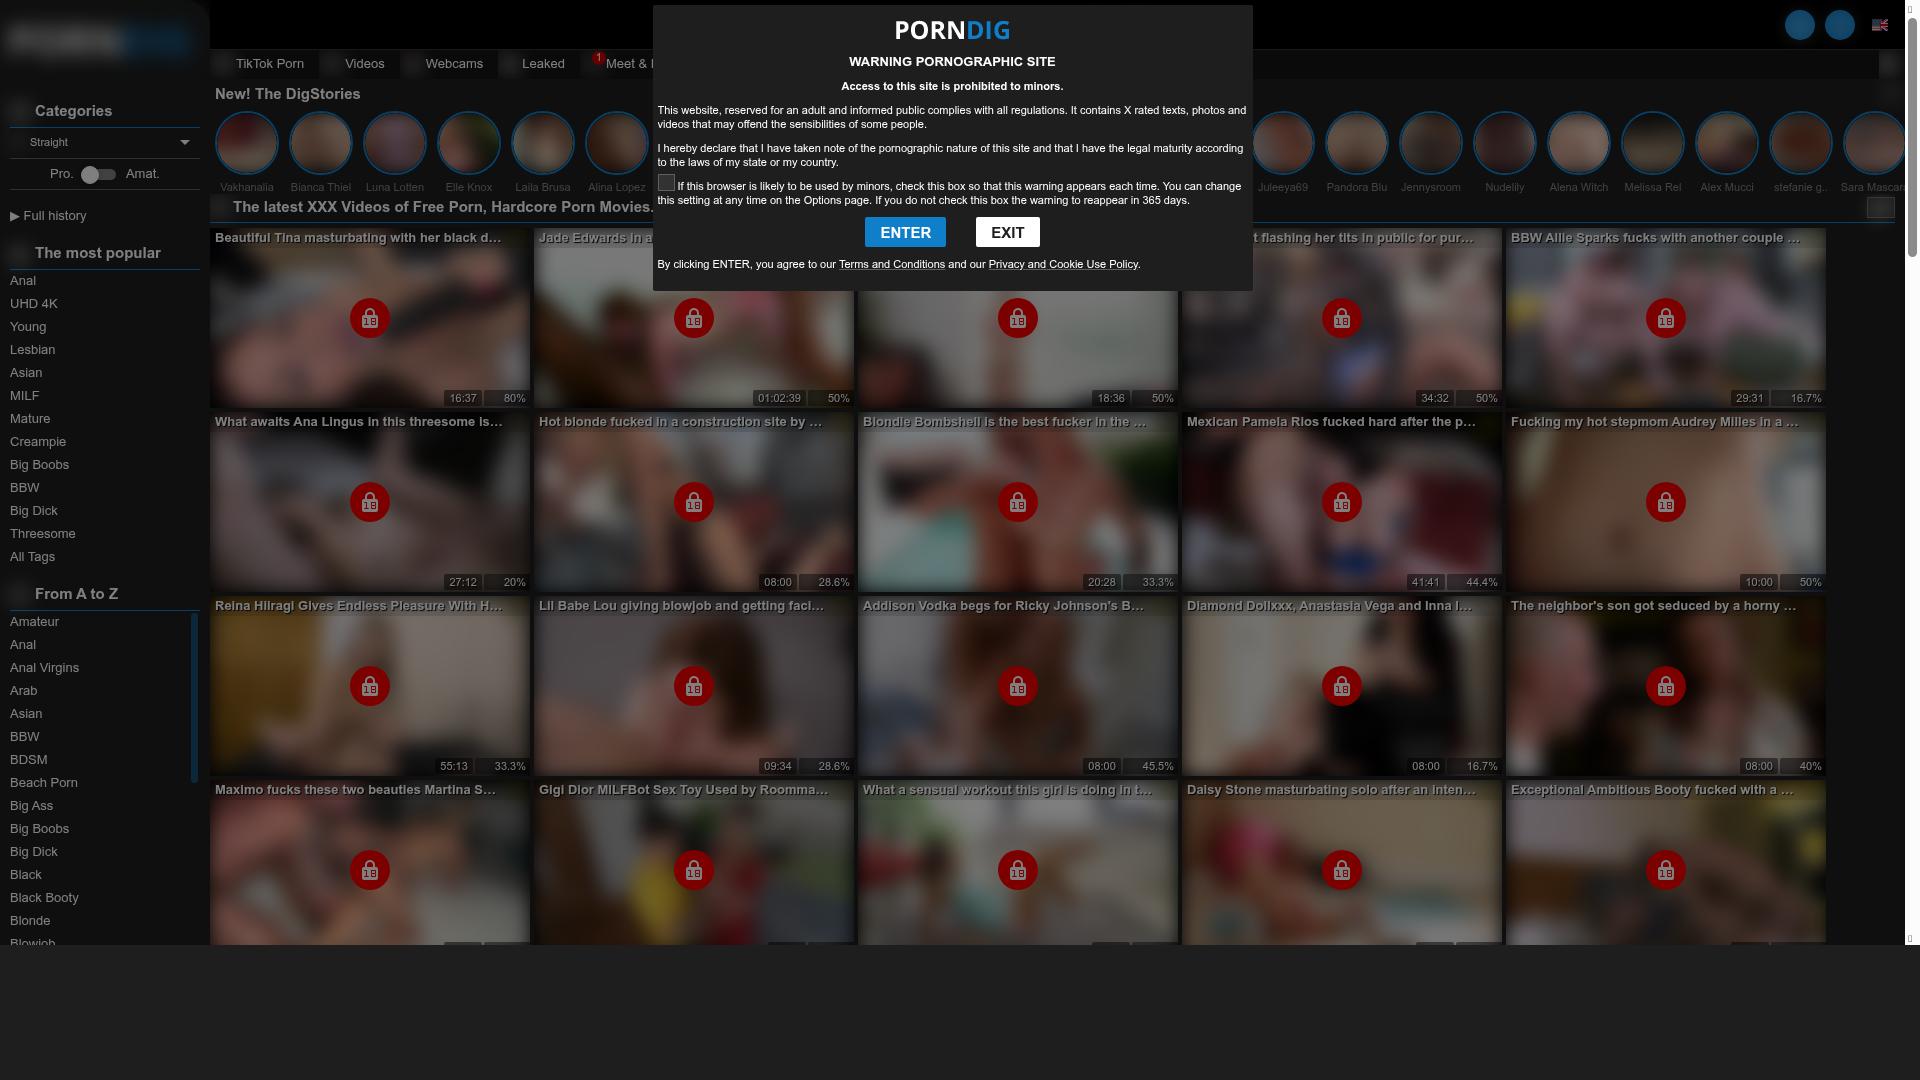1920x1080 pixels.
Task: Expand the Full history section
Action: click(x=48, y=216)
